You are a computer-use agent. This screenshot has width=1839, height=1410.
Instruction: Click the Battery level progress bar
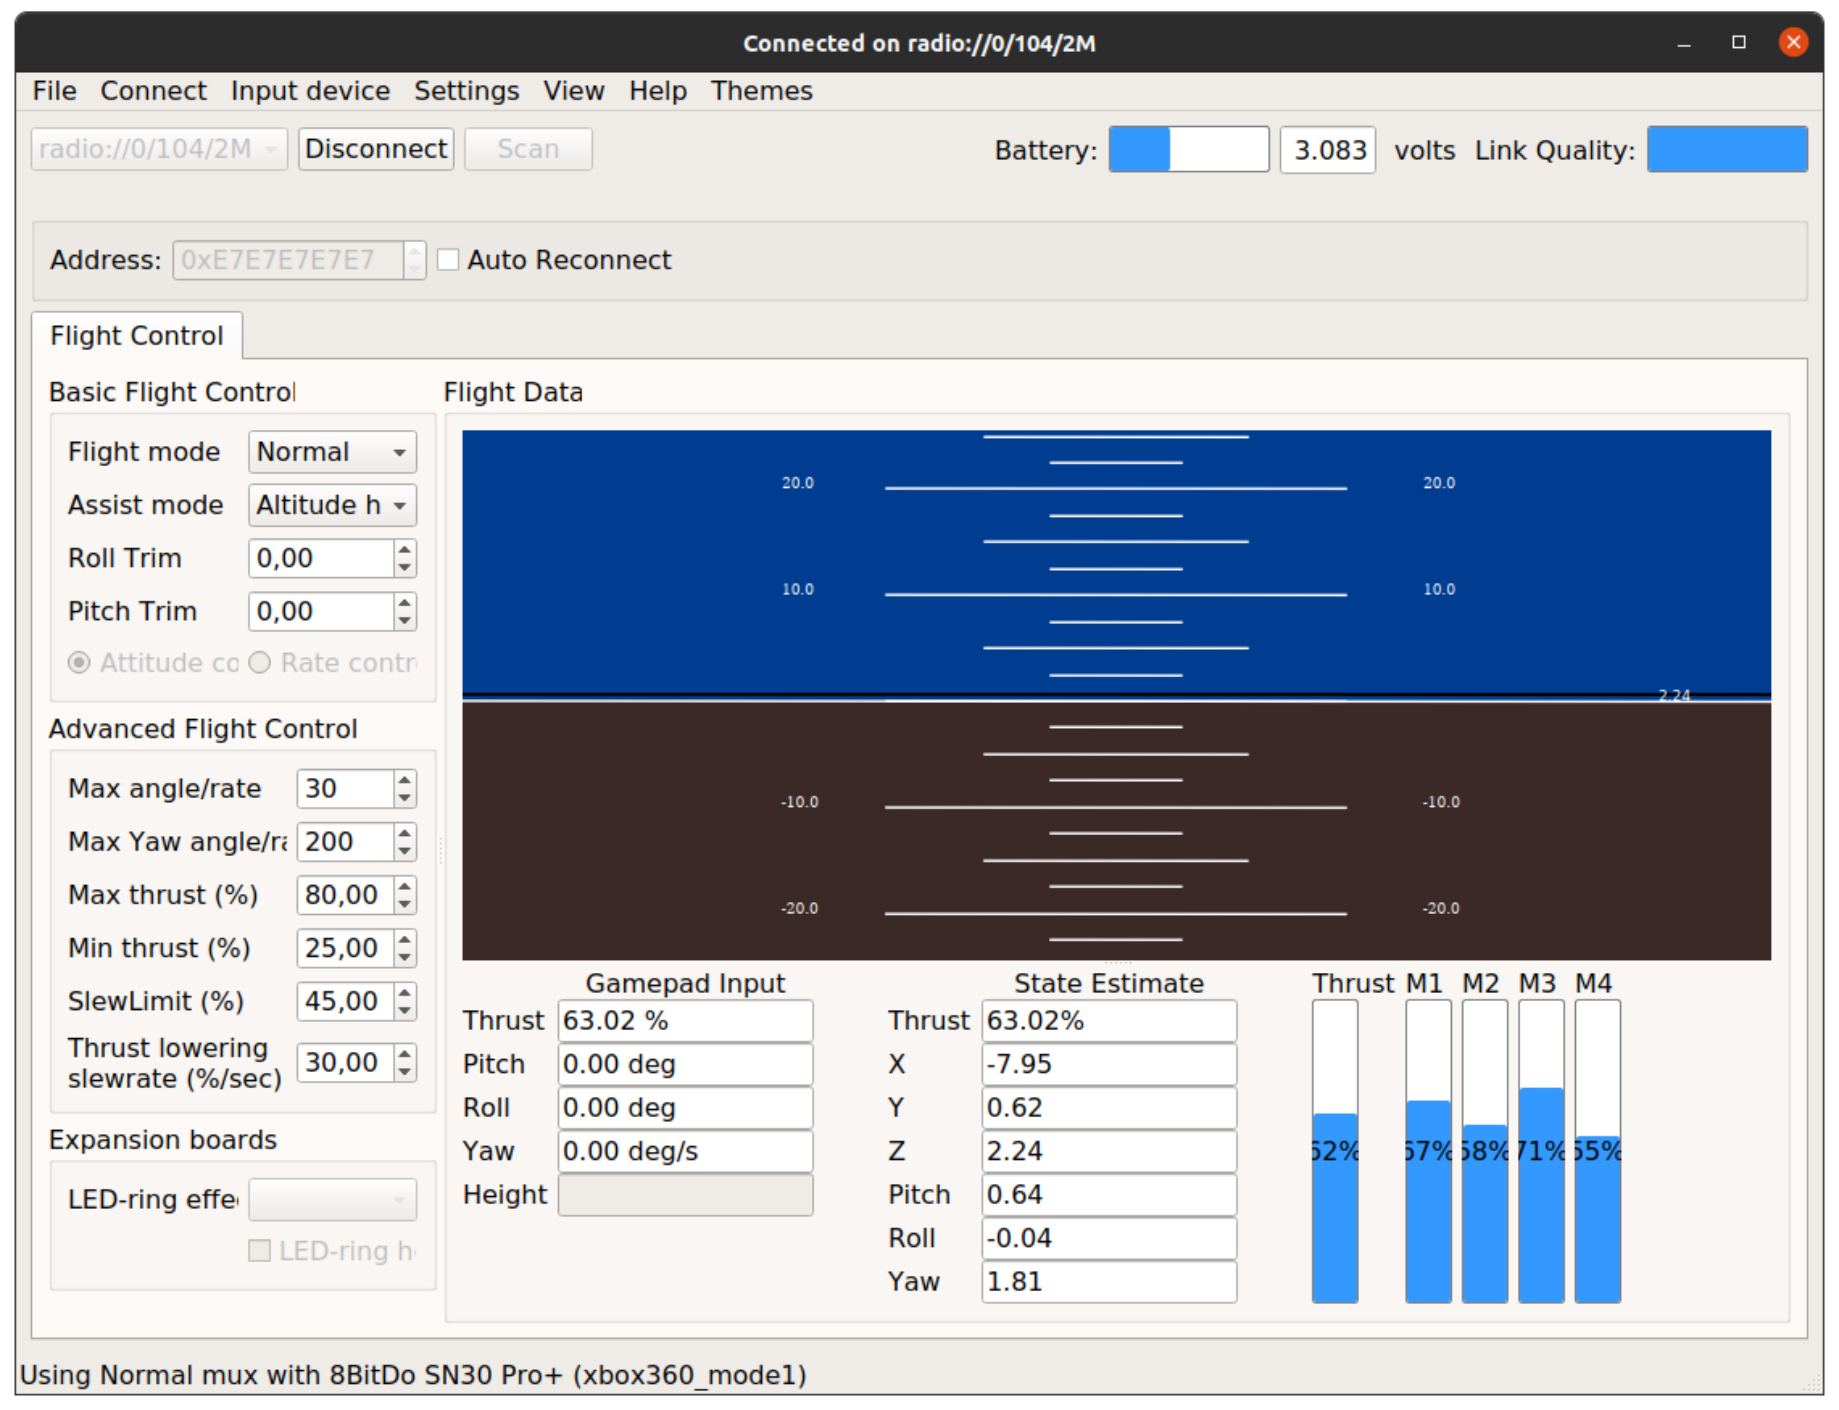(1189, 150)
